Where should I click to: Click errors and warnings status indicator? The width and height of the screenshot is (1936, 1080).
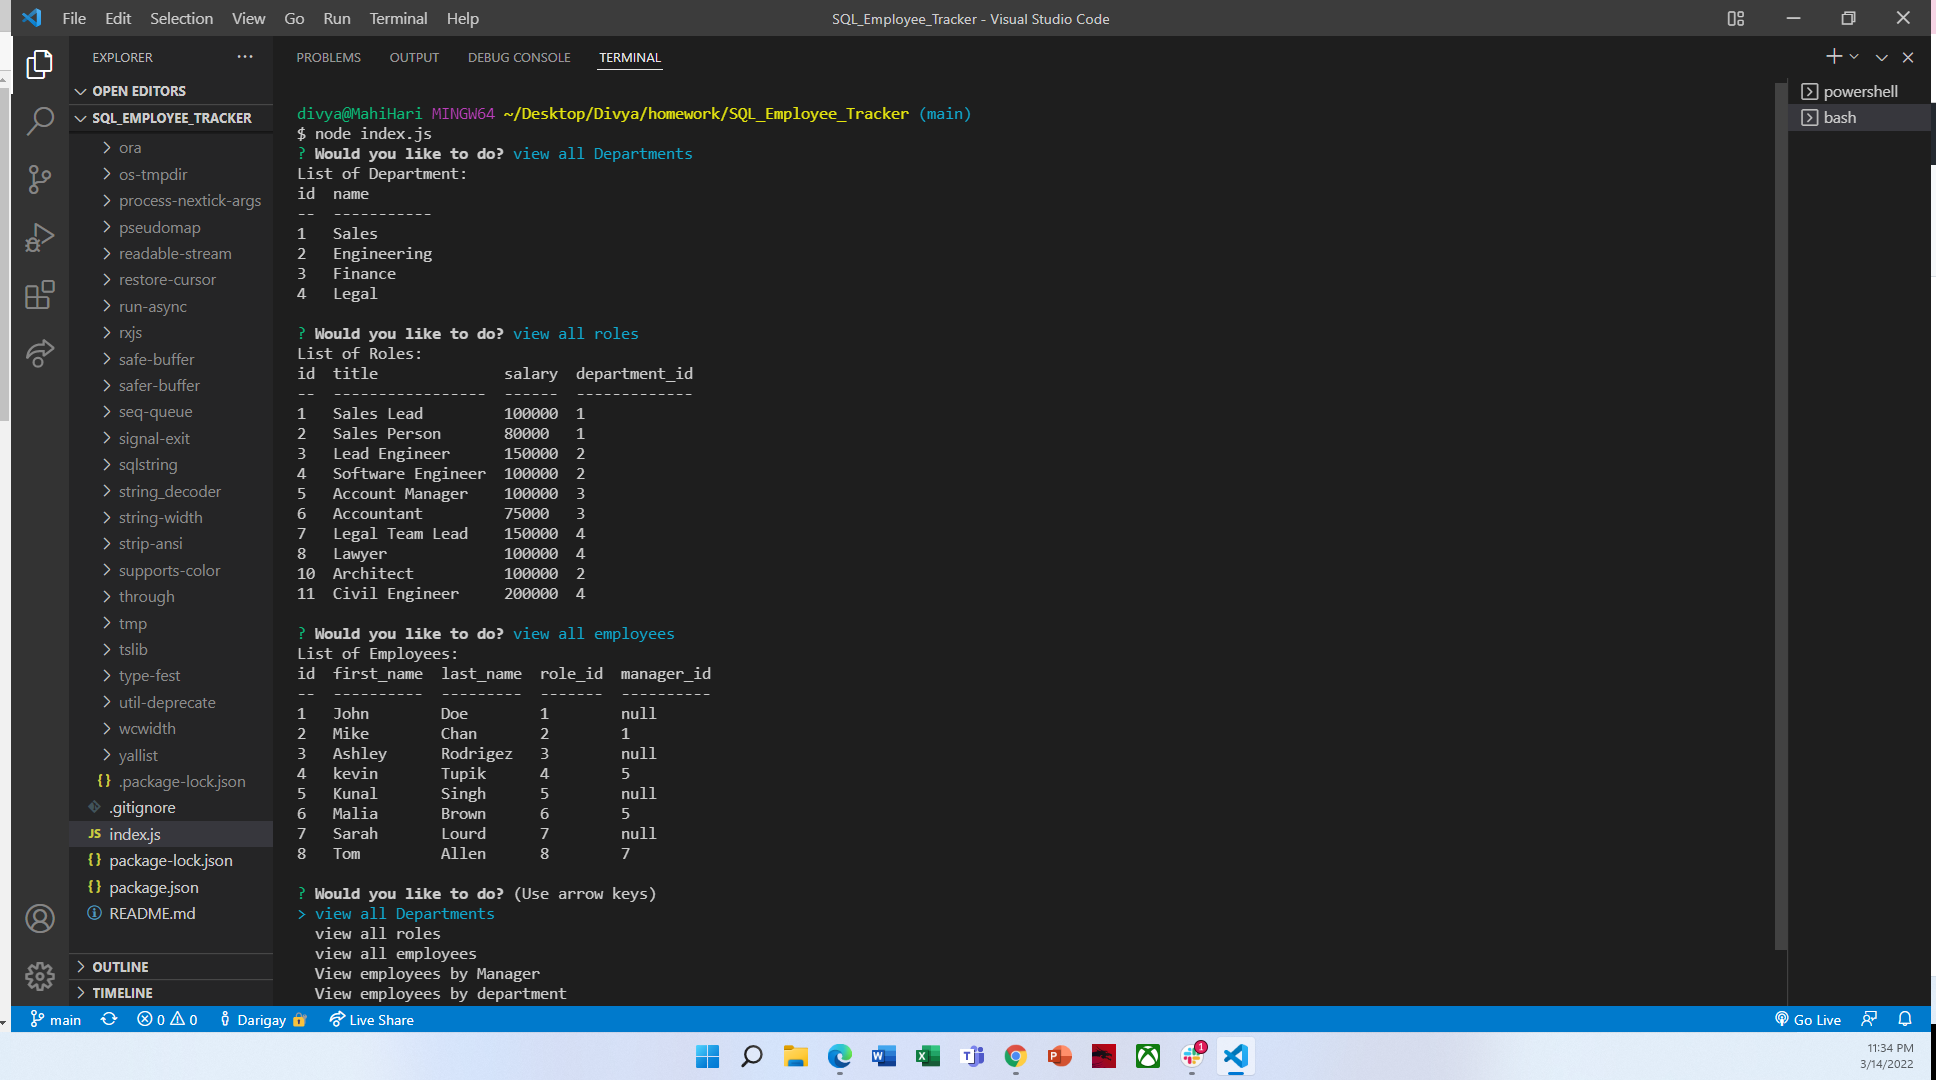(167, 1019)
